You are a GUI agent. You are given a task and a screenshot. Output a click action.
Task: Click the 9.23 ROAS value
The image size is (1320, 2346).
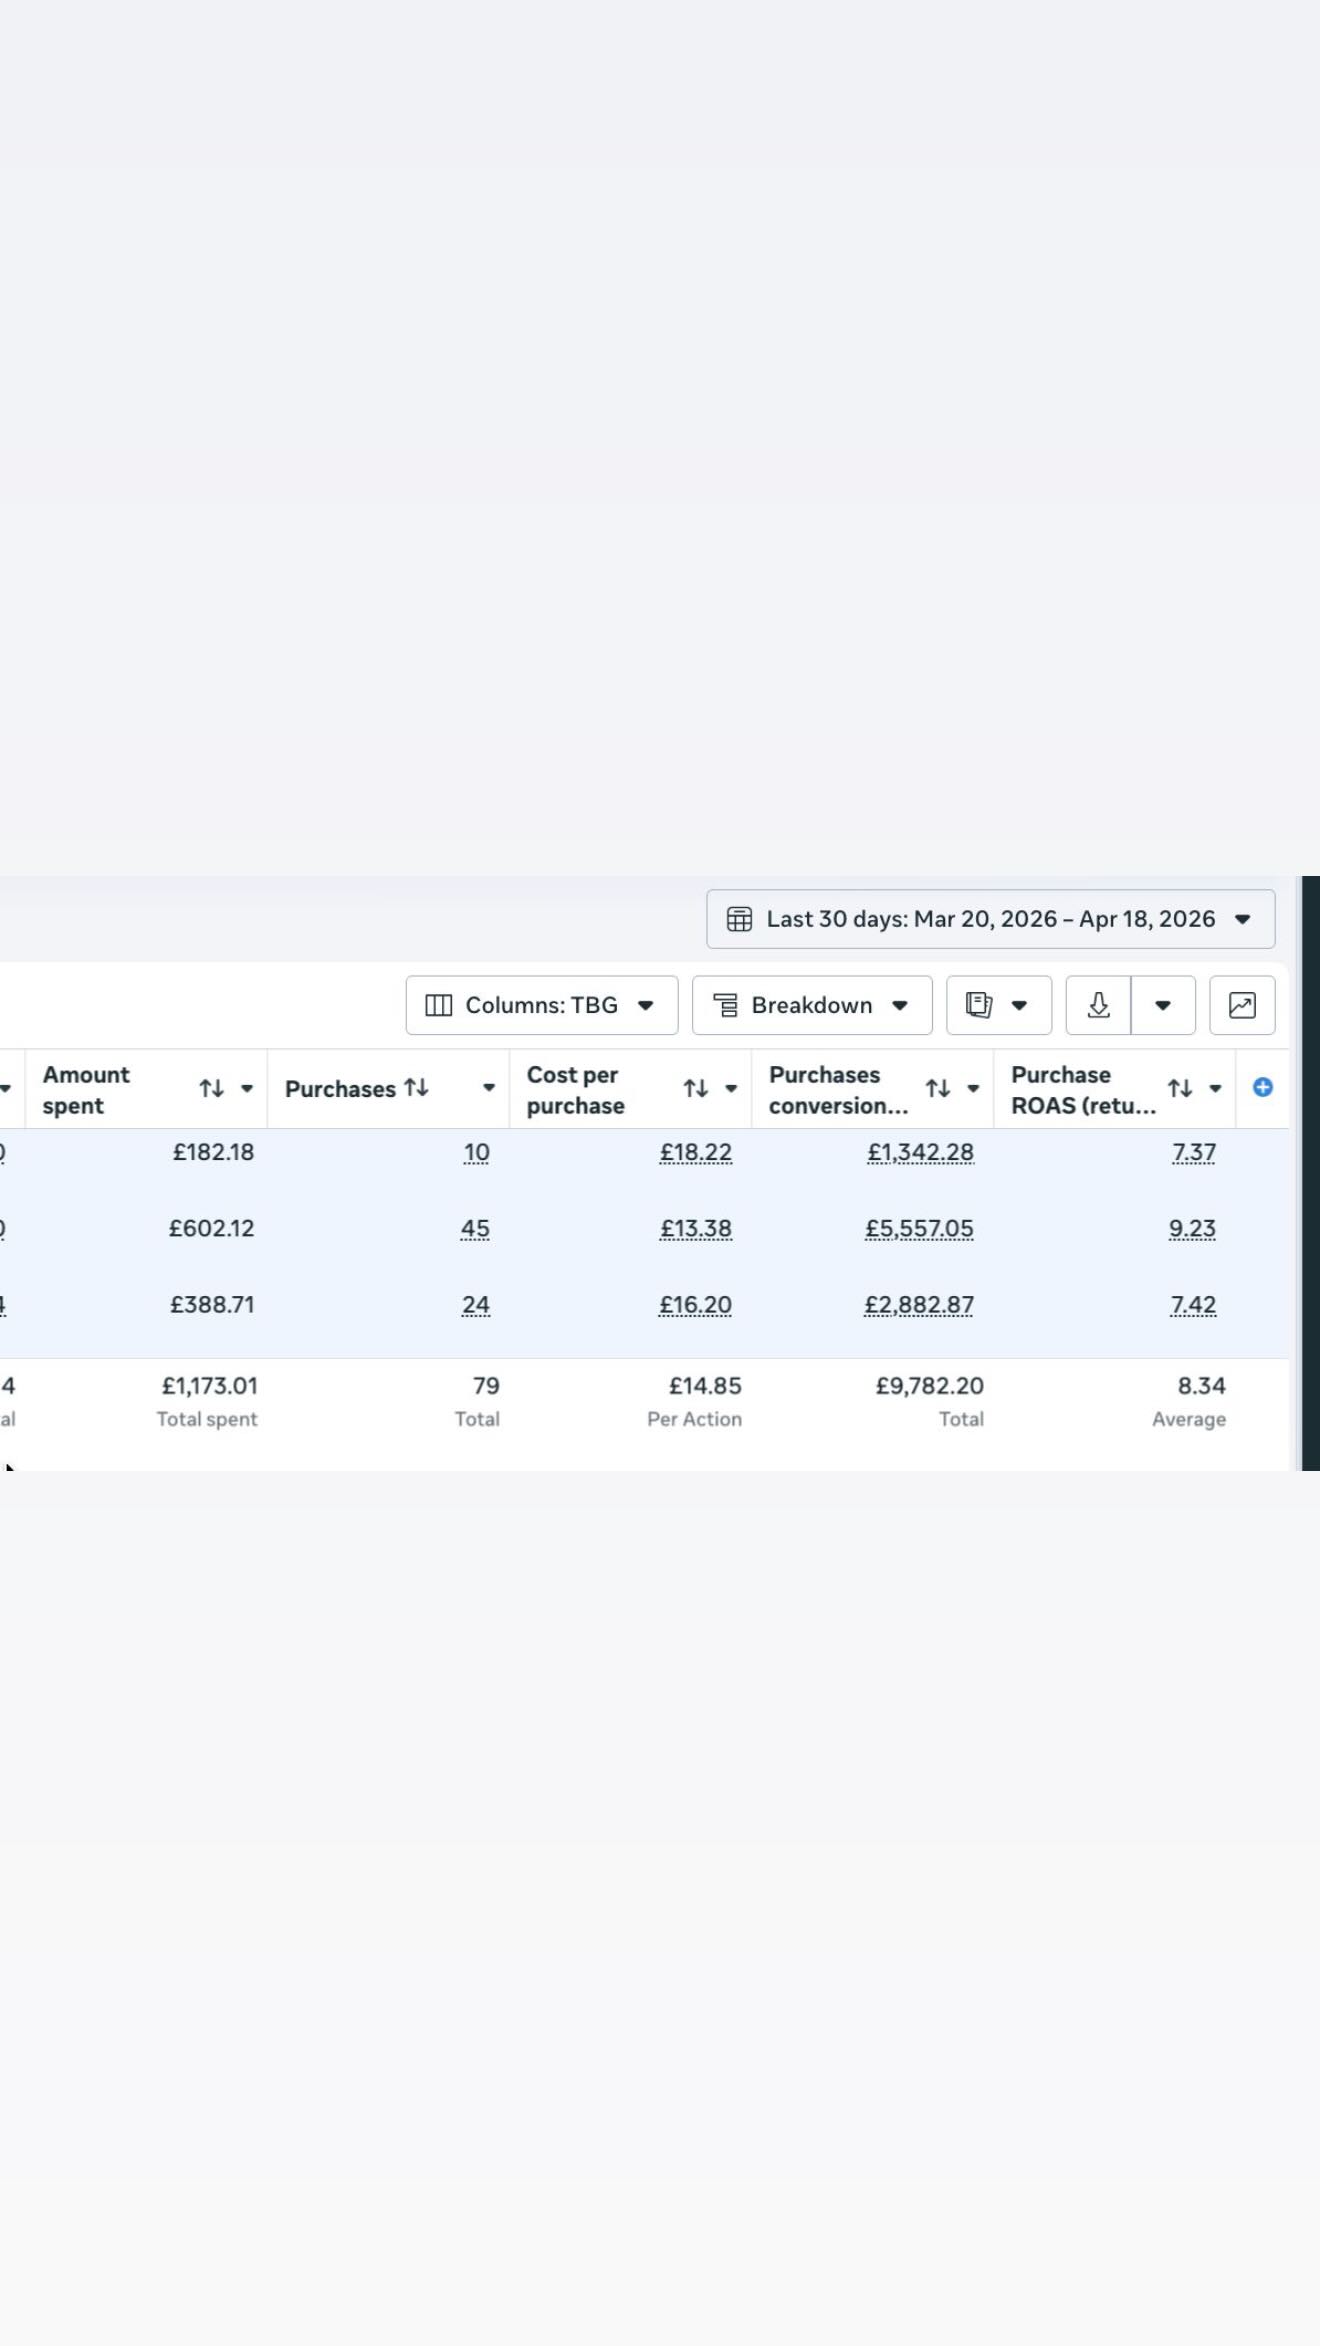click(x=1192, y=1229)
